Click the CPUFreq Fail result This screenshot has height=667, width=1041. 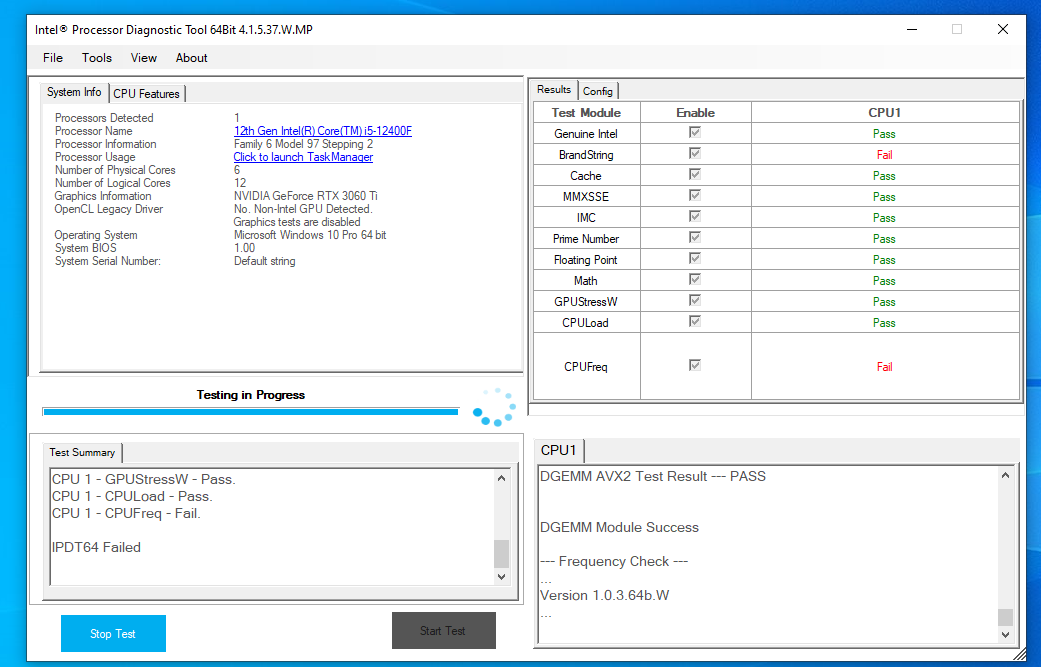tap(884, 366)
